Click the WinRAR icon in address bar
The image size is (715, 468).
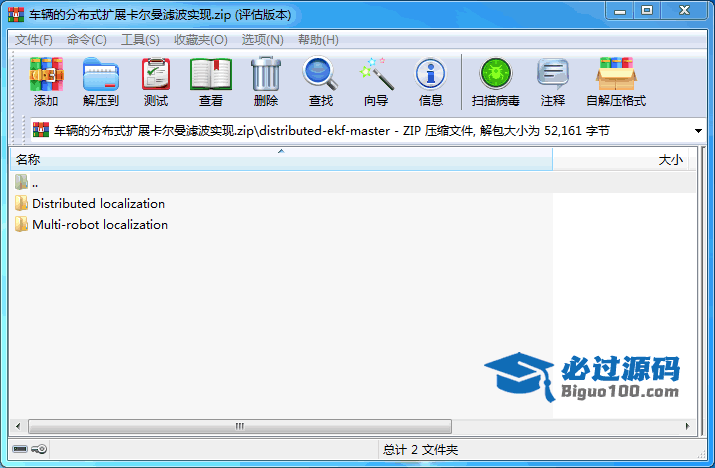coord(41,130)
